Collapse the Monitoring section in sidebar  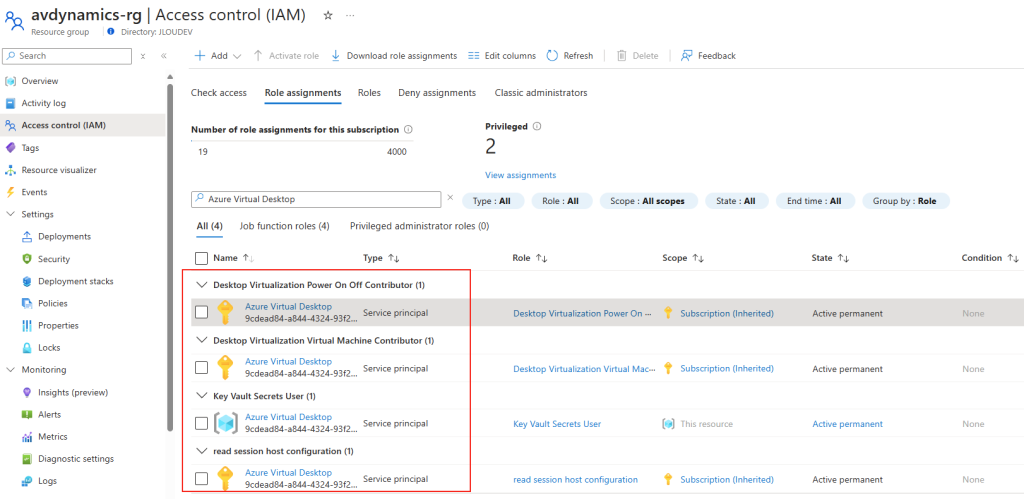click(10, 370)
